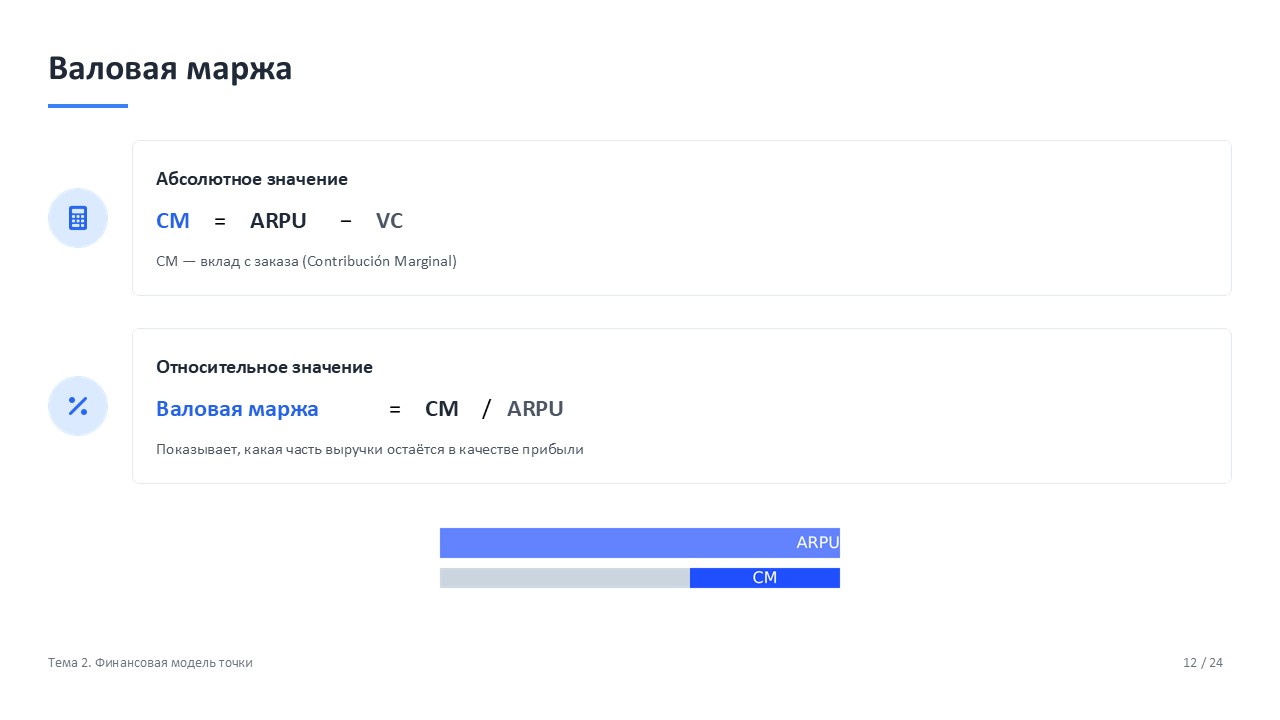The height and width of the screenshot is (720, 1280).
Task: Click the text starting 'Показывает, какая часть'
Action: pyautogui.click(x=369, y=449)
